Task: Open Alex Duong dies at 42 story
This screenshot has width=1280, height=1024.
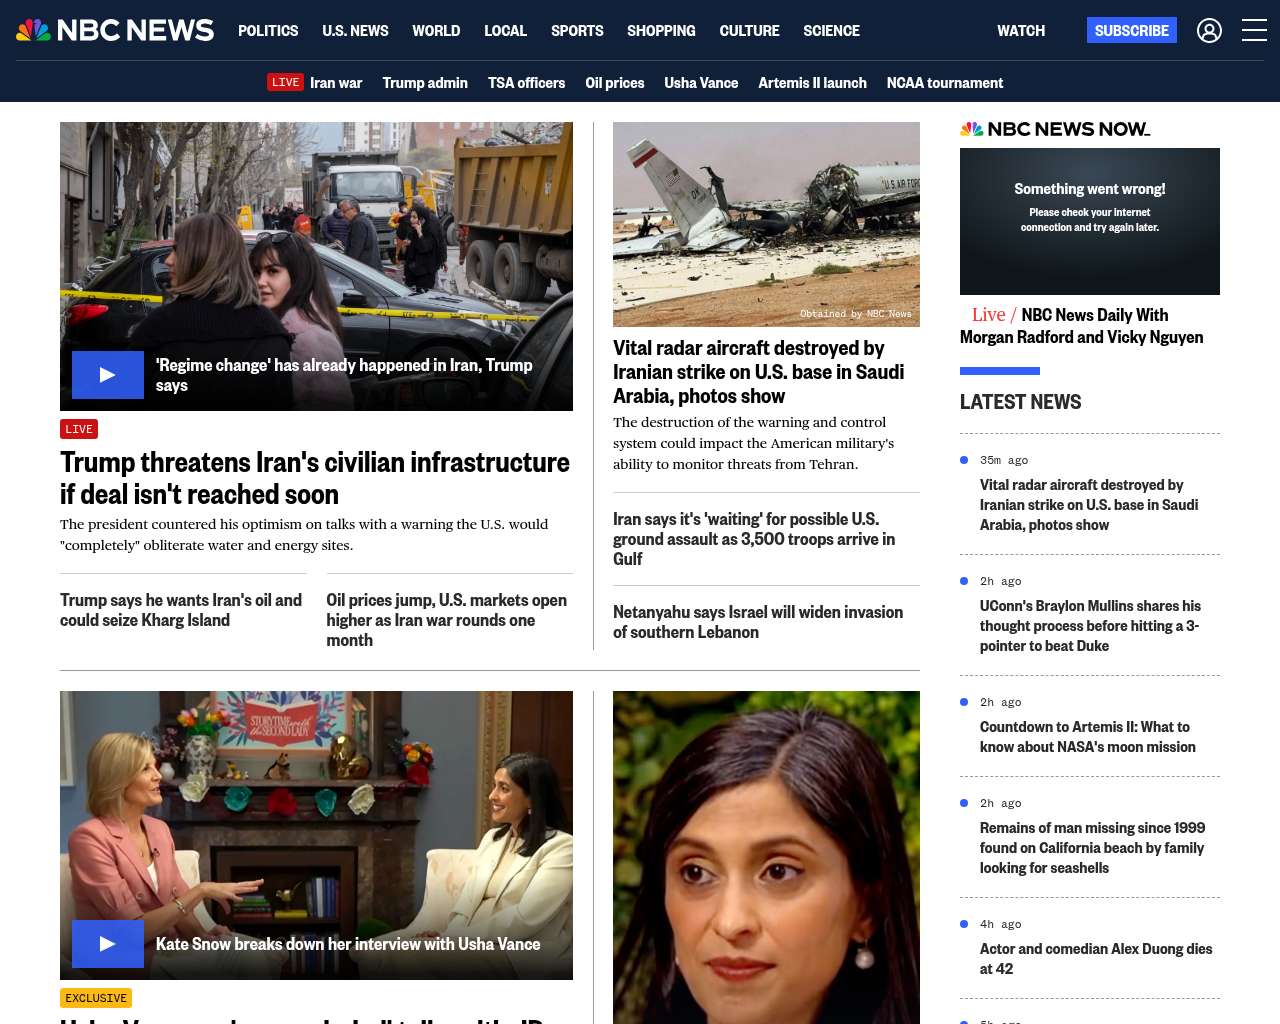Action: 1096,959
